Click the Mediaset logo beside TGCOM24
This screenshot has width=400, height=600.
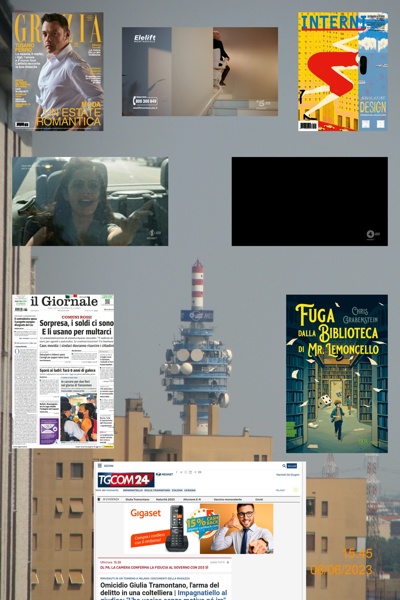(x=165, y=474)
